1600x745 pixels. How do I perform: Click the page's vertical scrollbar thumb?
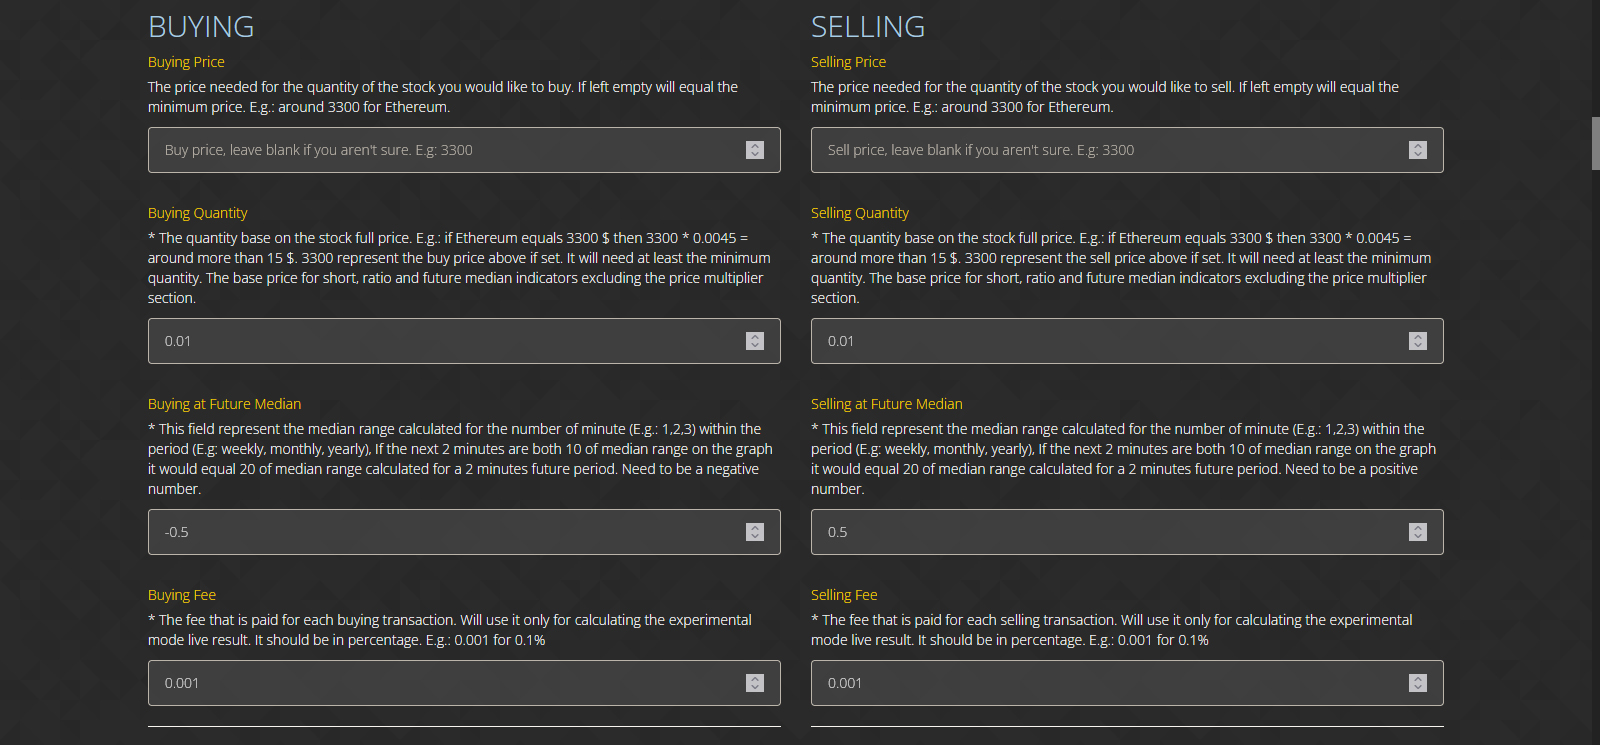1595,144
